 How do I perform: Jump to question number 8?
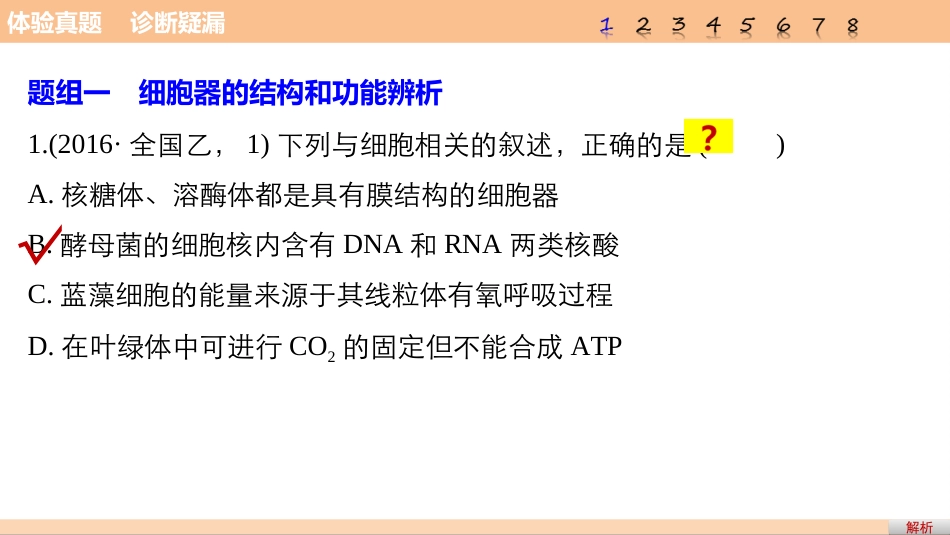tap(852, 26)
